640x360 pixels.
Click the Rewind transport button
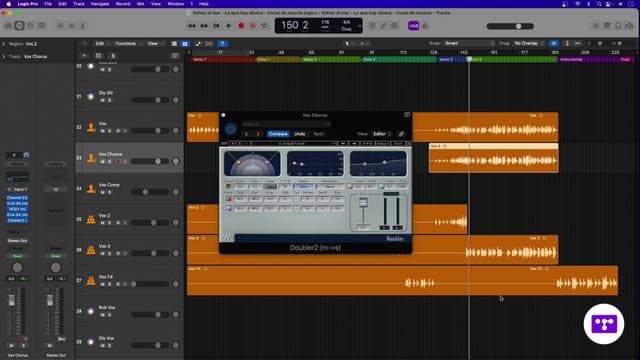pyautogui.click(x=191, y=26)
